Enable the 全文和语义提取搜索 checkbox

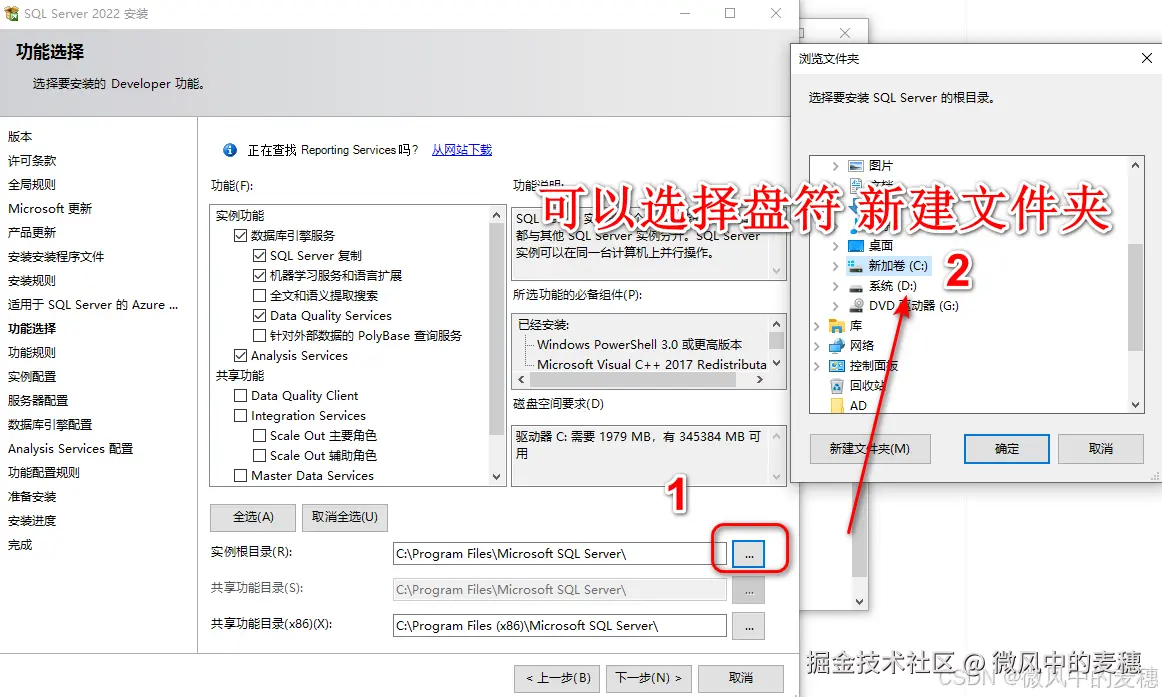[x=259, y=295]
